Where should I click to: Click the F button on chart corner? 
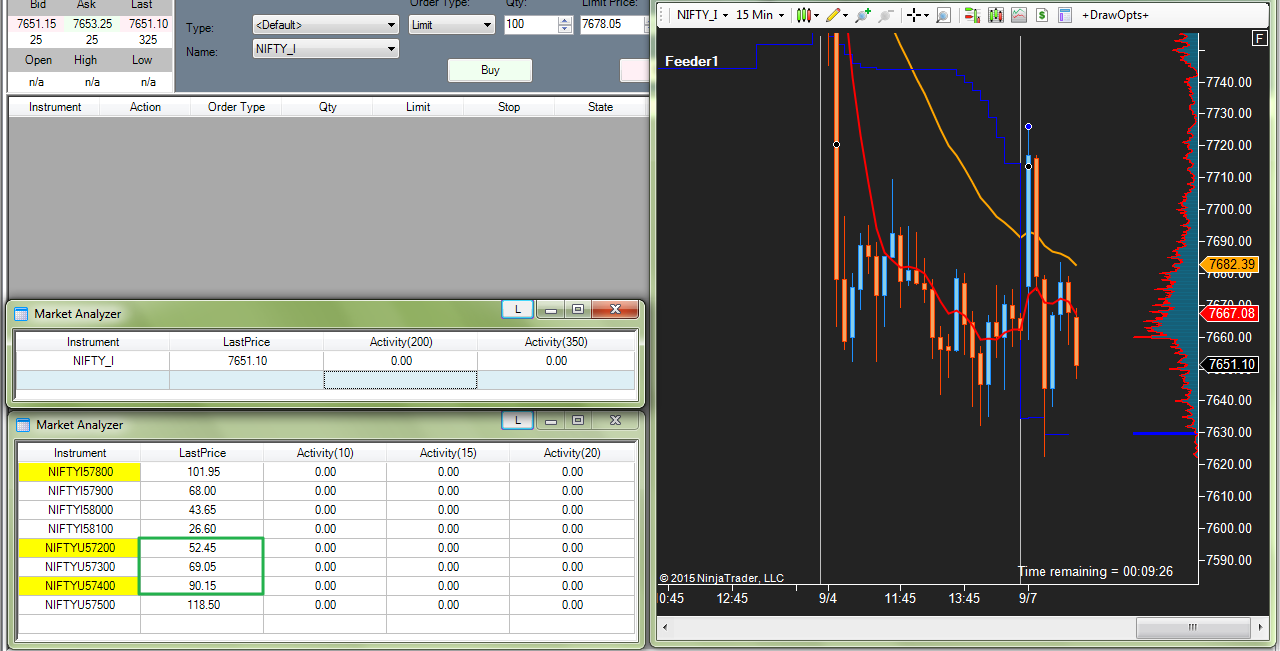point(1260,39)
